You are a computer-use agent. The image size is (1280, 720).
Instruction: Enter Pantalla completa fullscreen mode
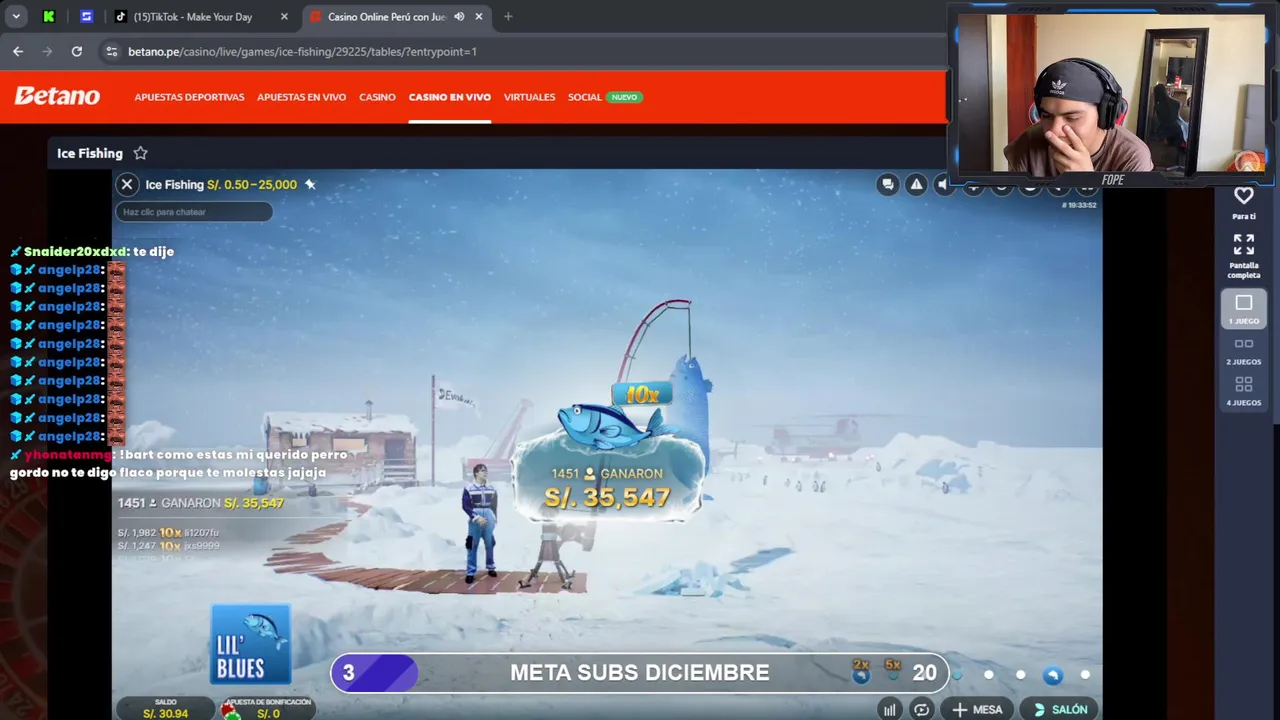click(1243, 257)
